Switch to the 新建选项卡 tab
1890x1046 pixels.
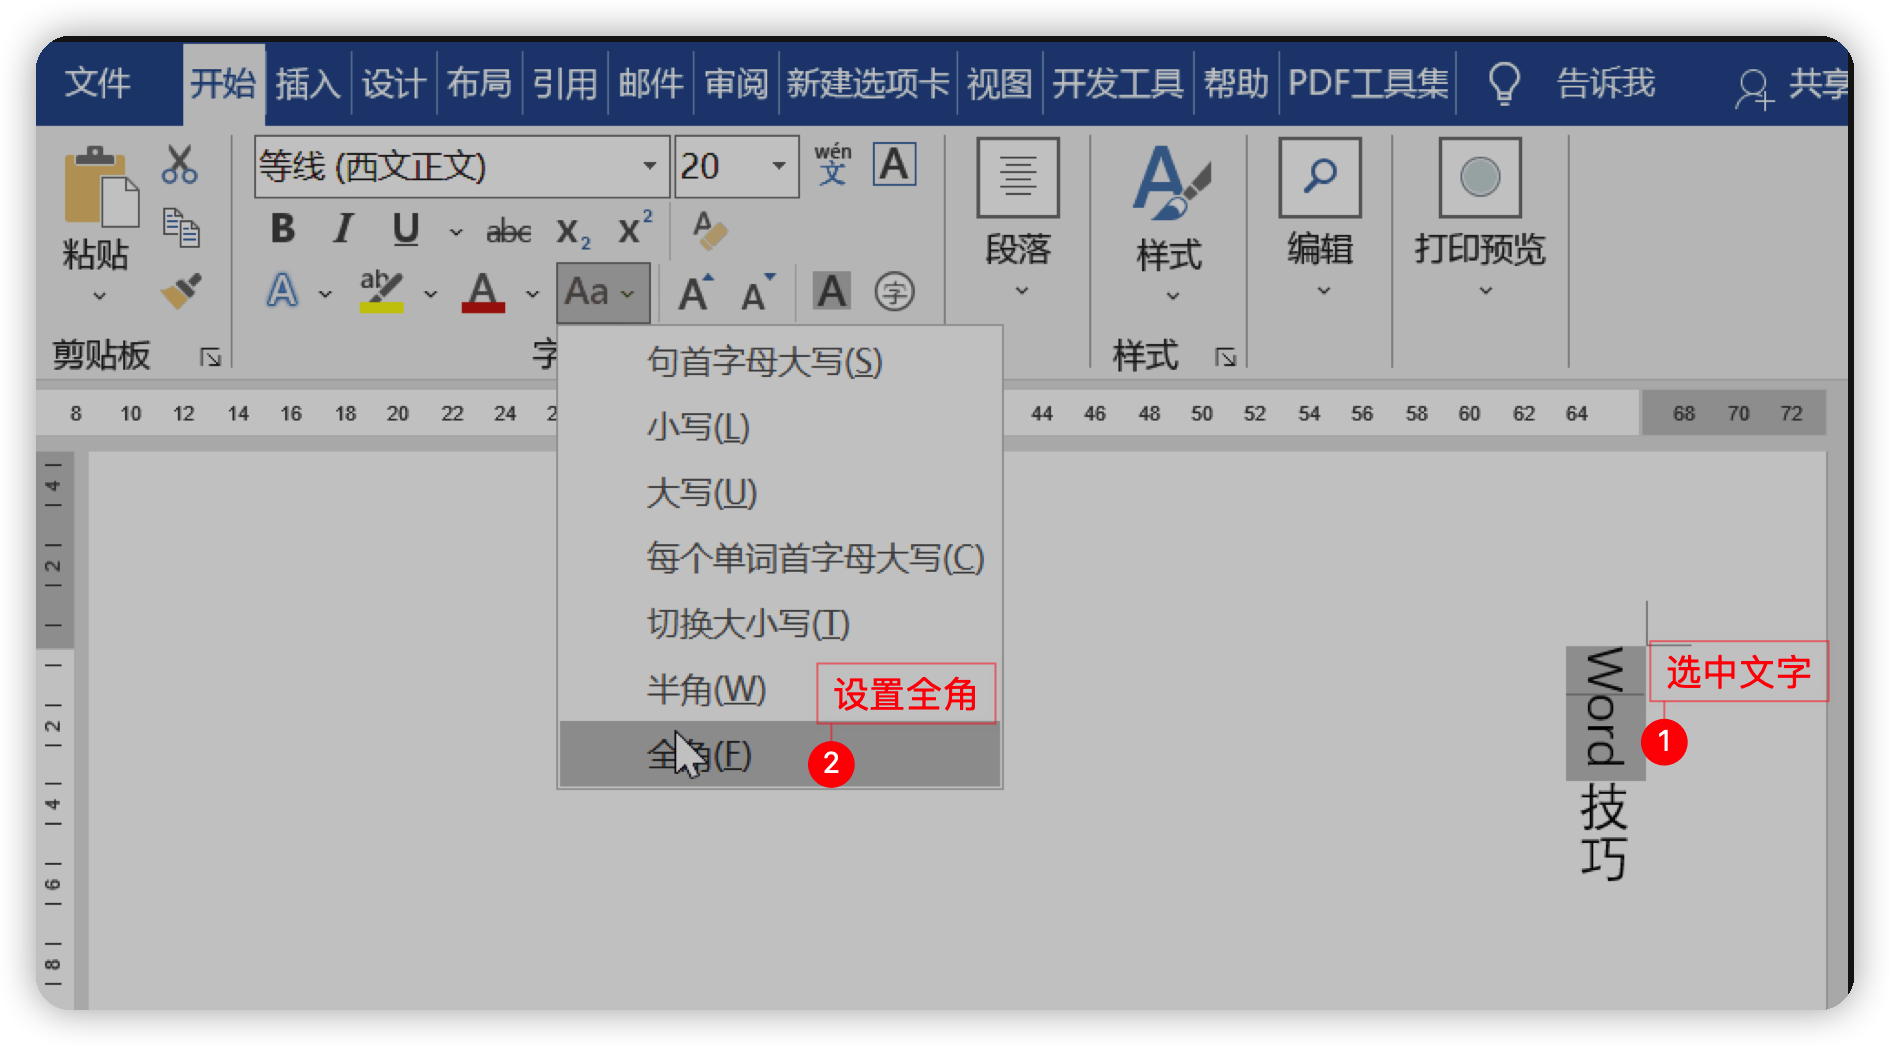point(868,83)
